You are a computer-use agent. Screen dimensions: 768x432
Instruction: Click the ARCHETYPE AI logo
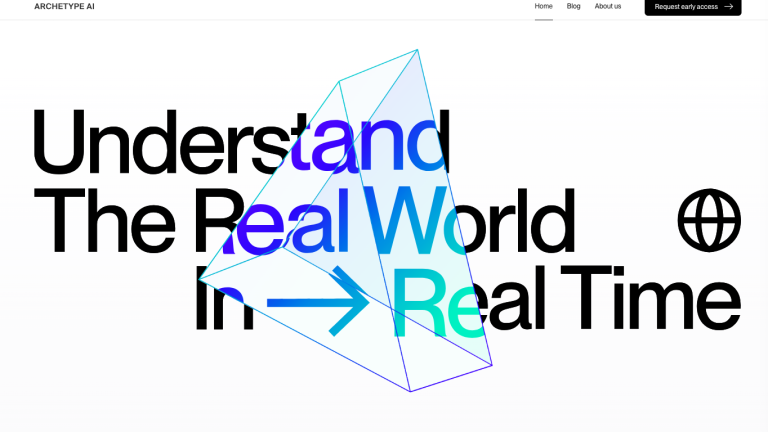[x=65, y=7]
